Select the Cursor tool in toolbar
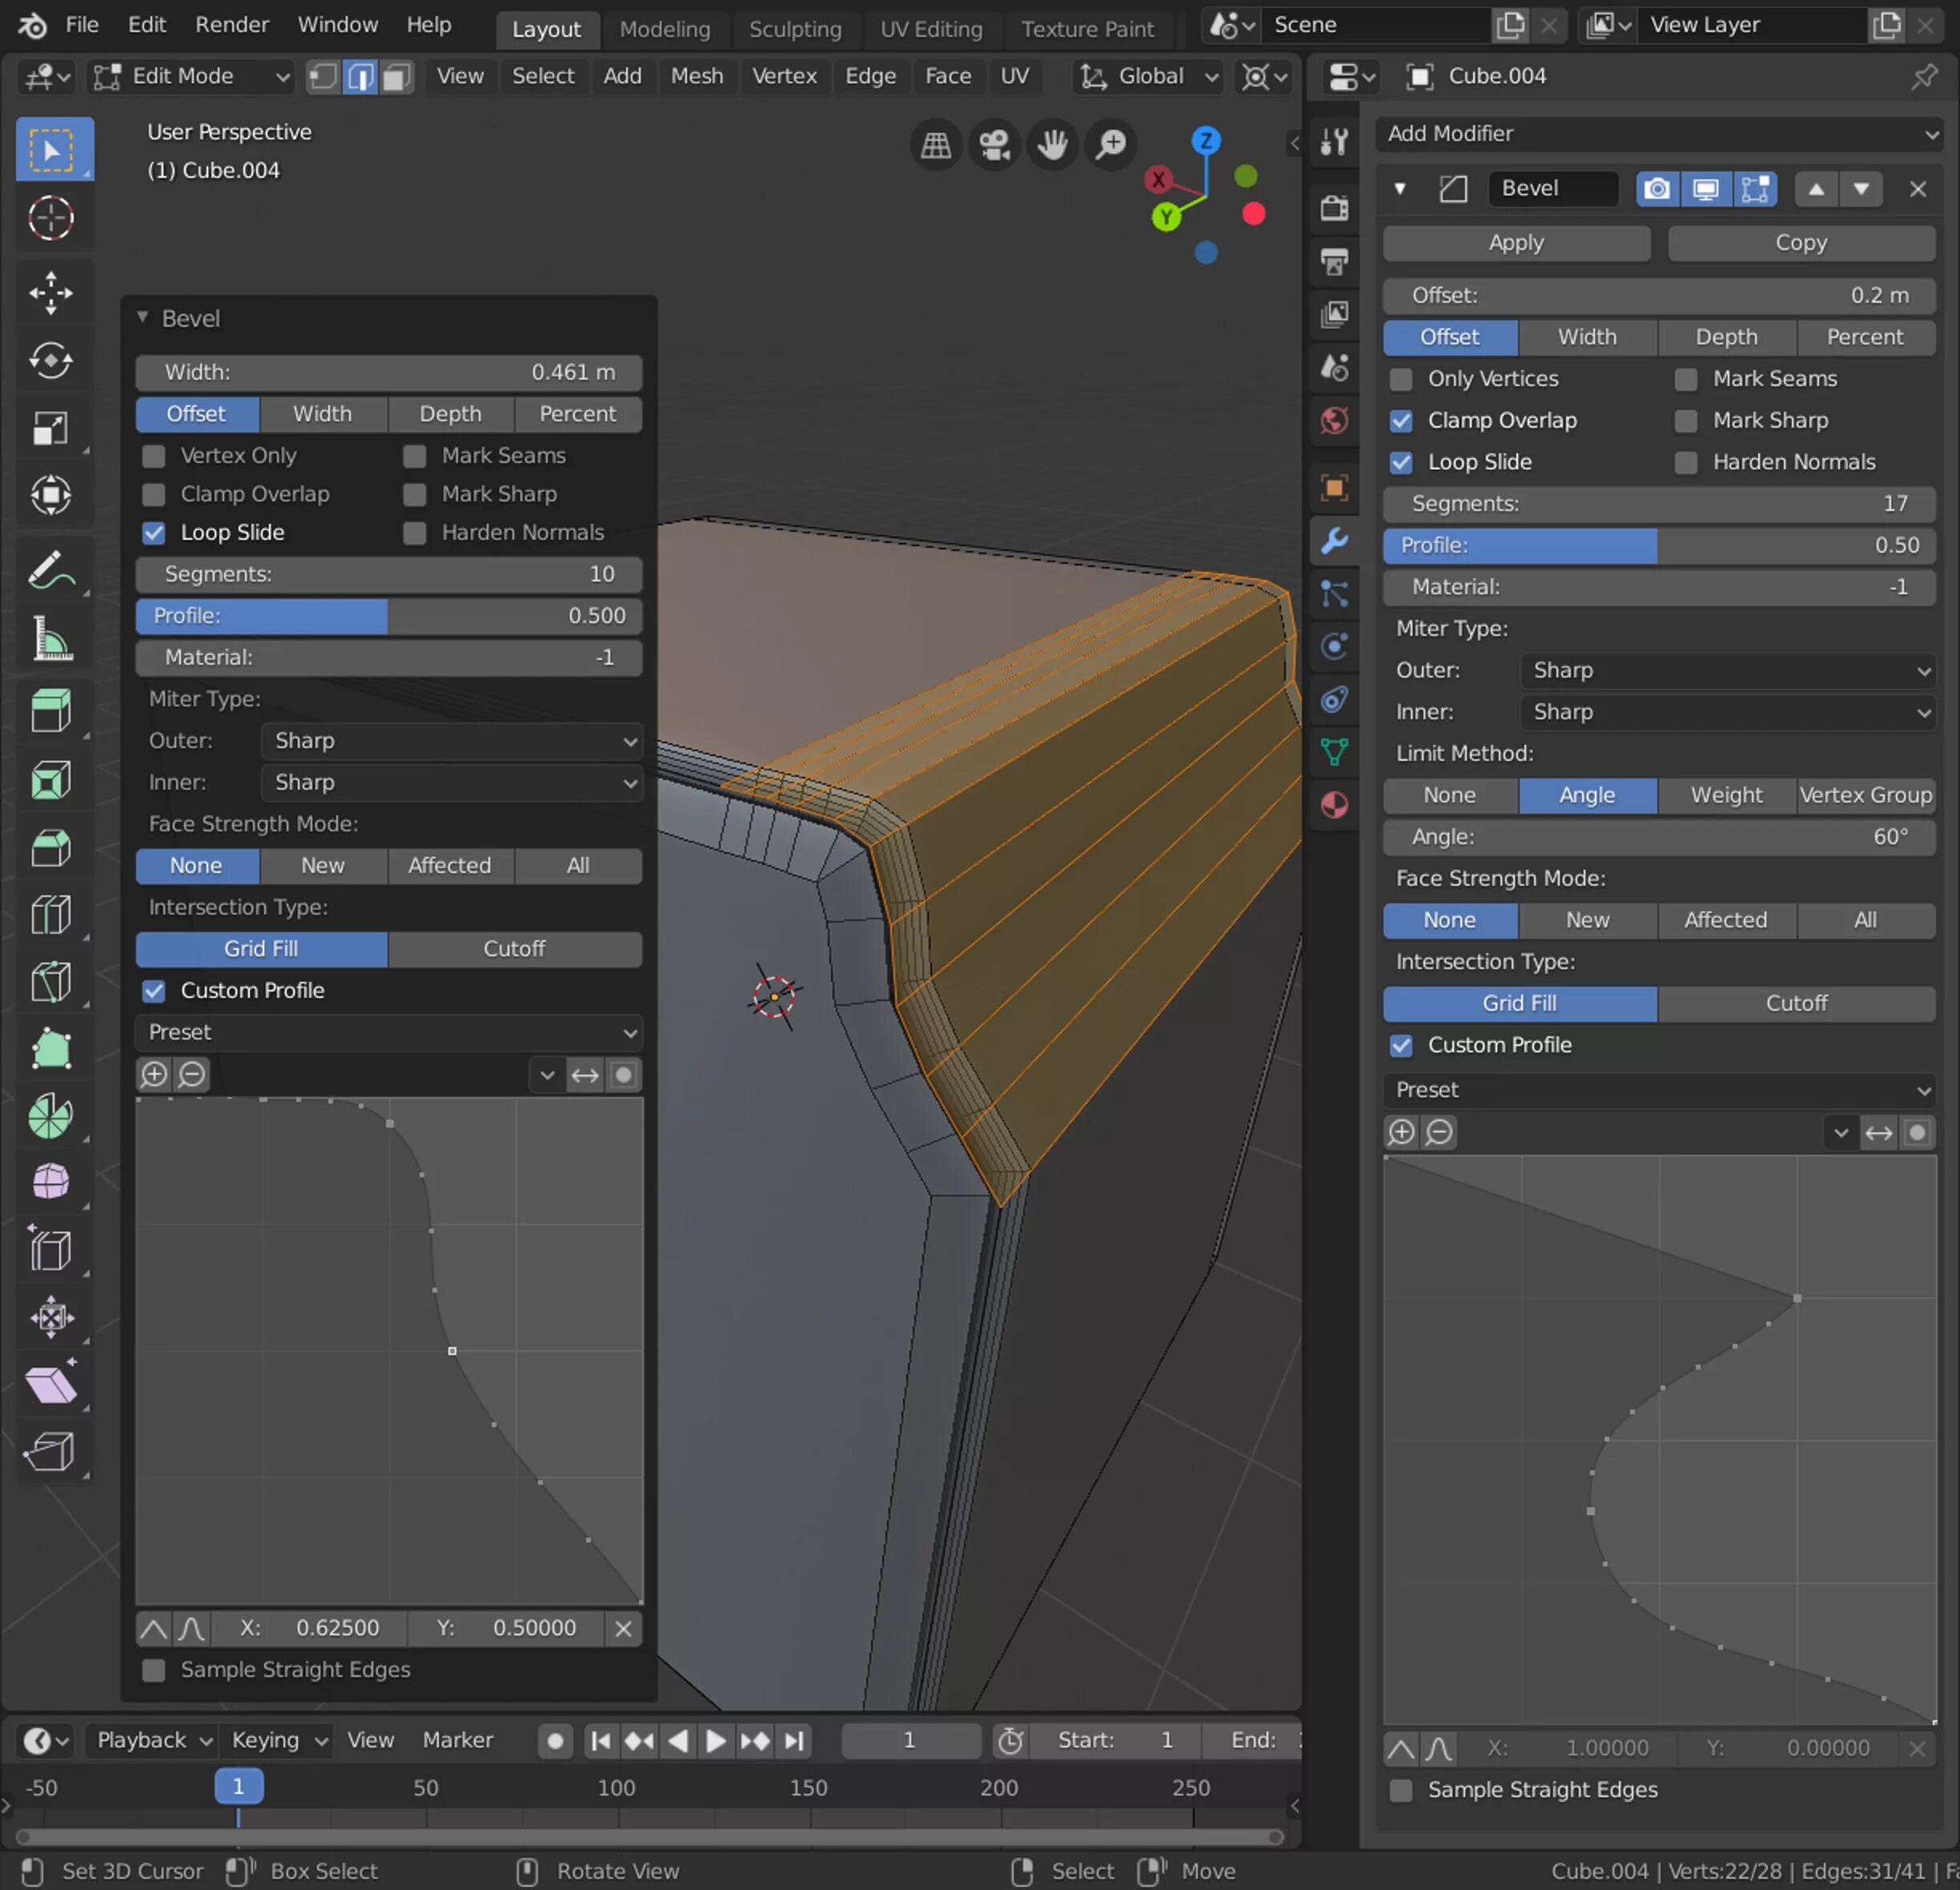This screenshot has height=1890, width=1960. 51,218
